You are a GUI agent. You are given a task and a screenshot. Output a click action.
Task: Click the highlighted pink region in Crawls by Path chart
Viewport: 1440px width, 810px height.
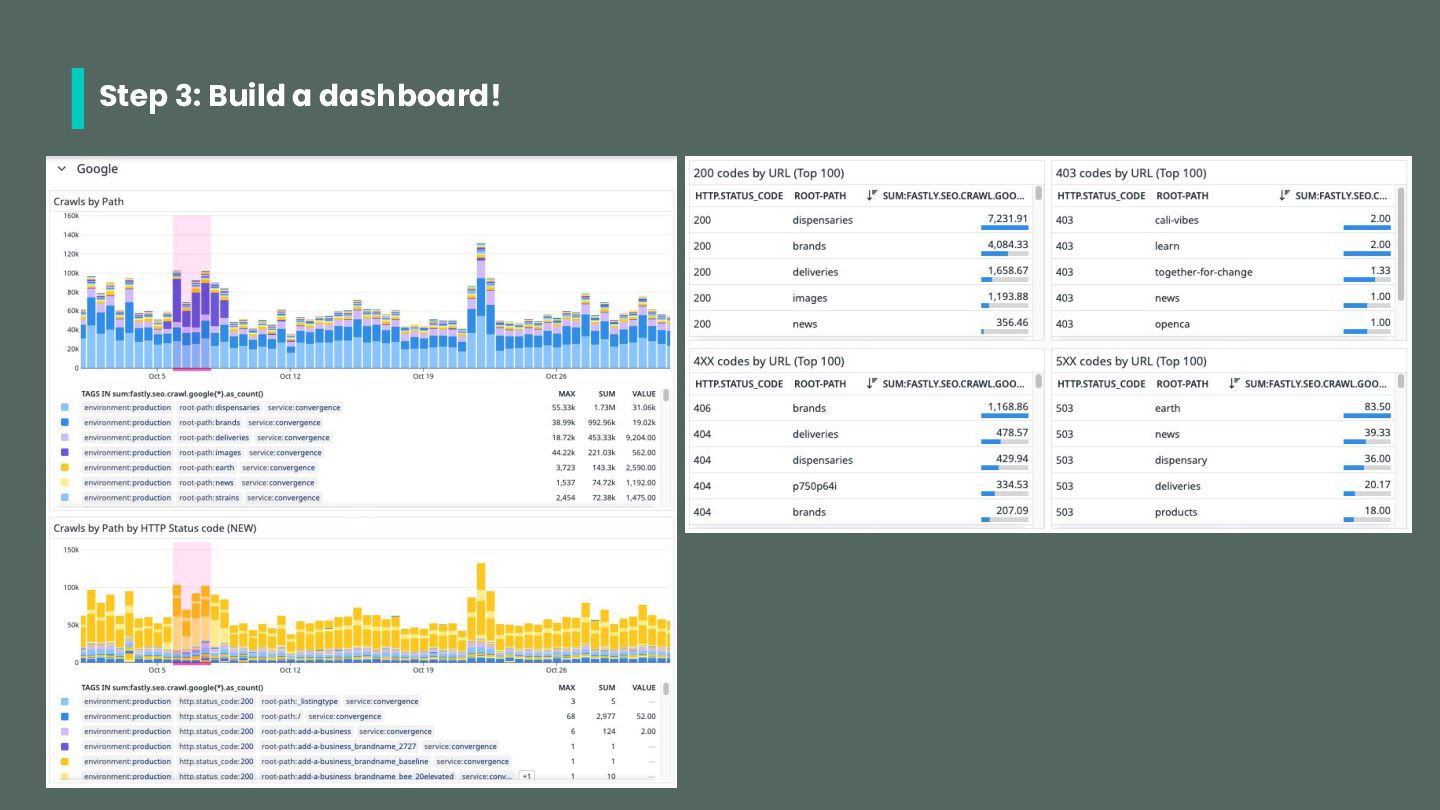[x=192, y=292]
